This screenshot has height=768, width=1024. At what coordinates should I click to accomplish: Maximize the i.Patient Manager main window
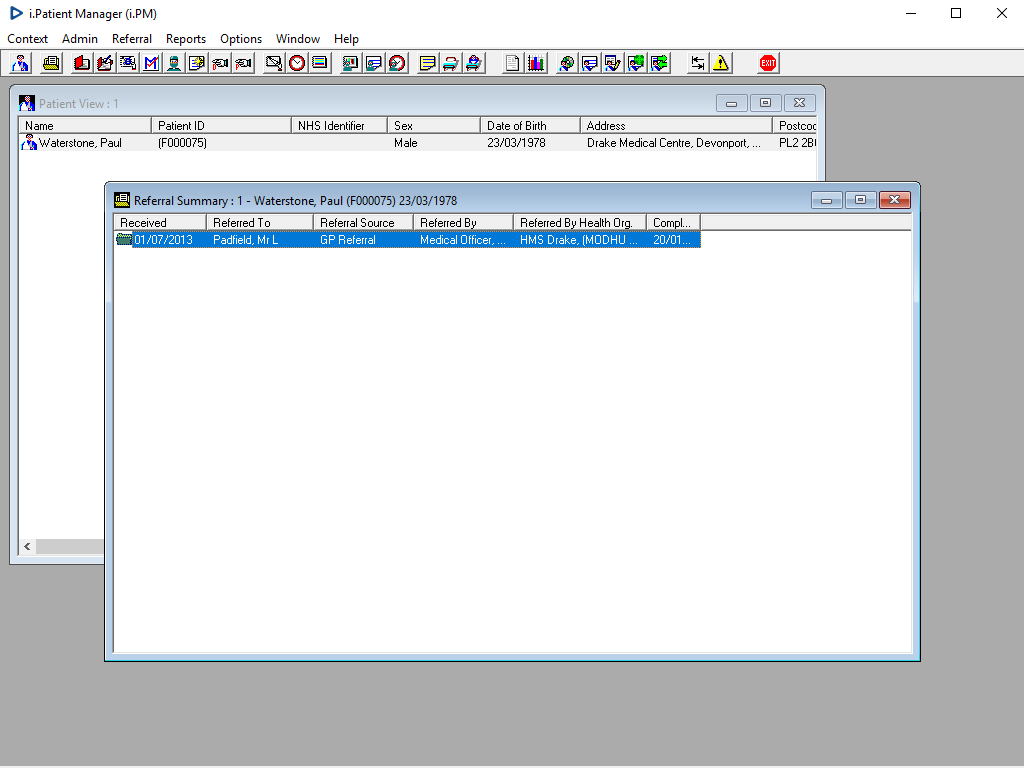[x=955, y=13]
